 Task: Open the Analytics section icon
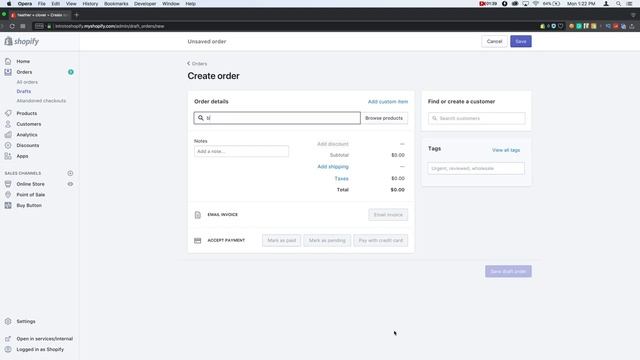click(8, 134)
